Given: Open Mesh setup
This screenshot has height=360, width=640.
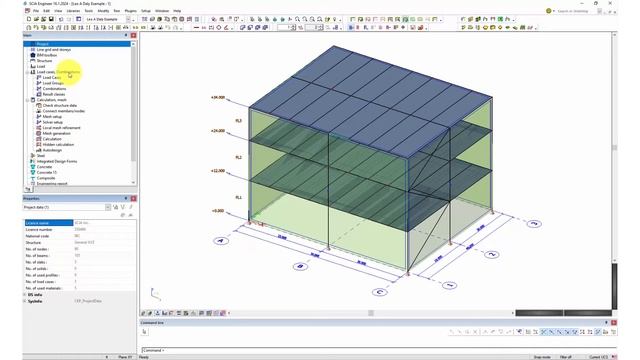Looking at the screenshot, I should (52, 117).
